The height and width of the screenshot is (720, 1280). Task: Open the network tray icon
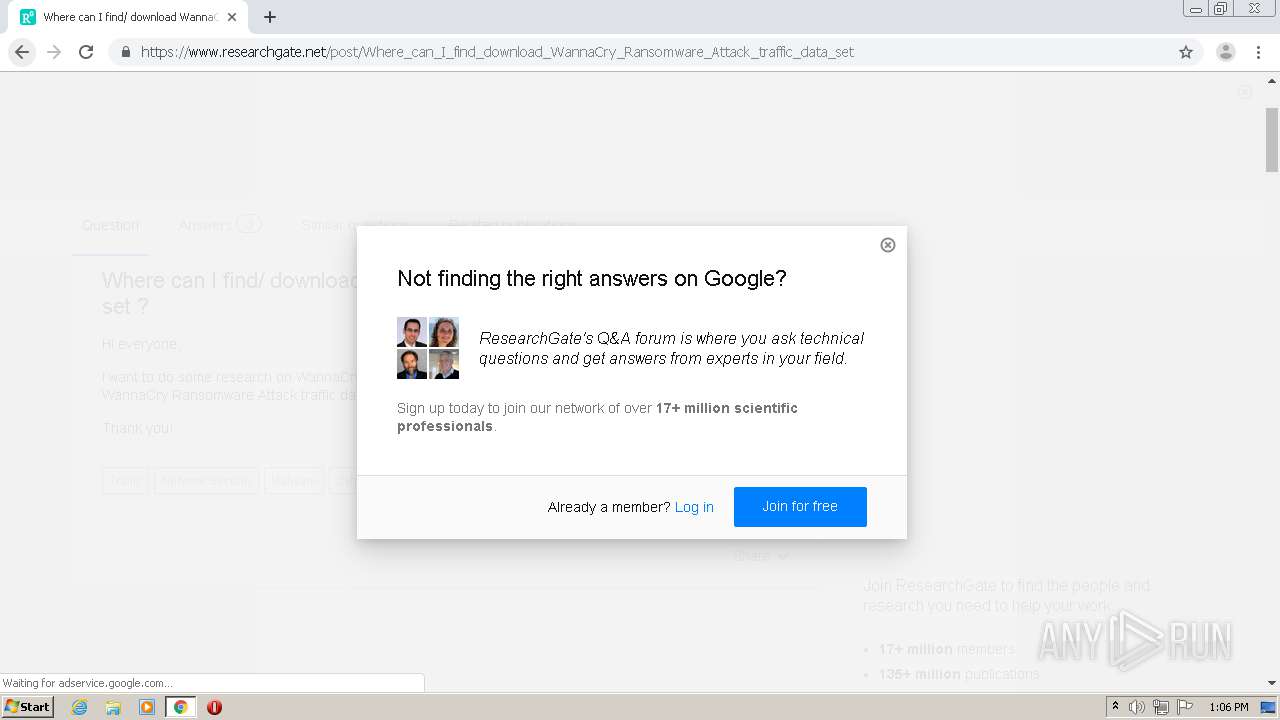(1161, 707)
